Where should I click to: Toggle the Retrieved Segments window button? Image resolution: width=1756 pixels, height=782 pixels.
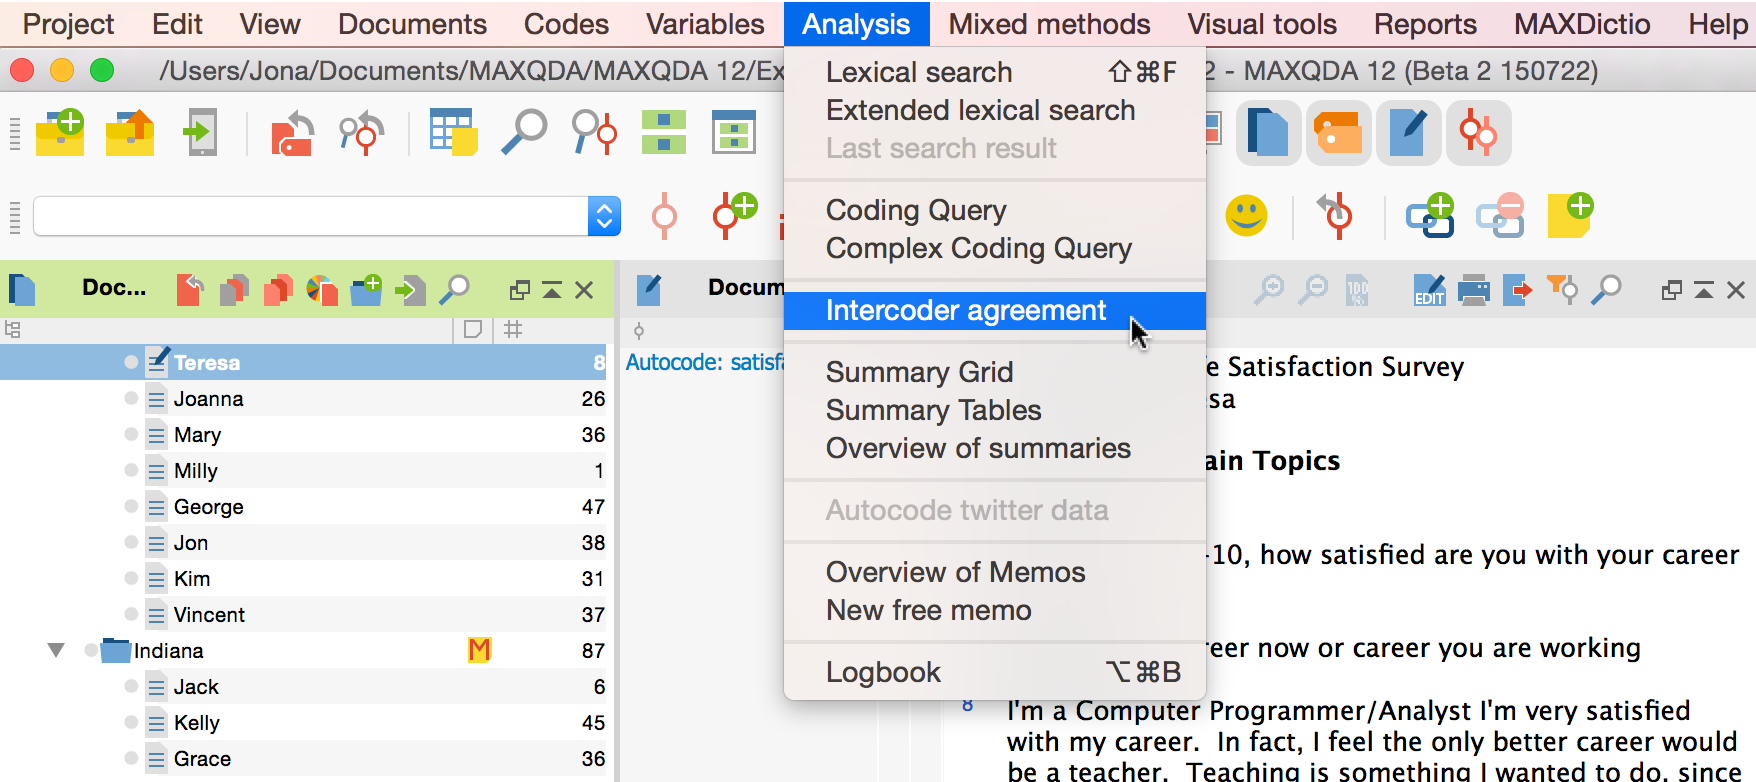pos(1478,133)
